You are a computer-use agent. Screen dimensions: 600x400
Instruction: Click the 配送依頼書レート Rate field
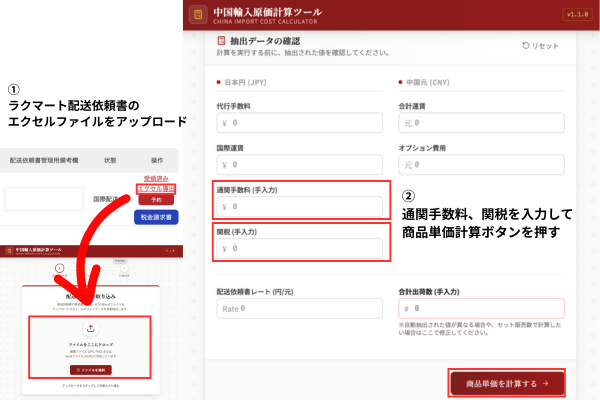pos(300,309)
